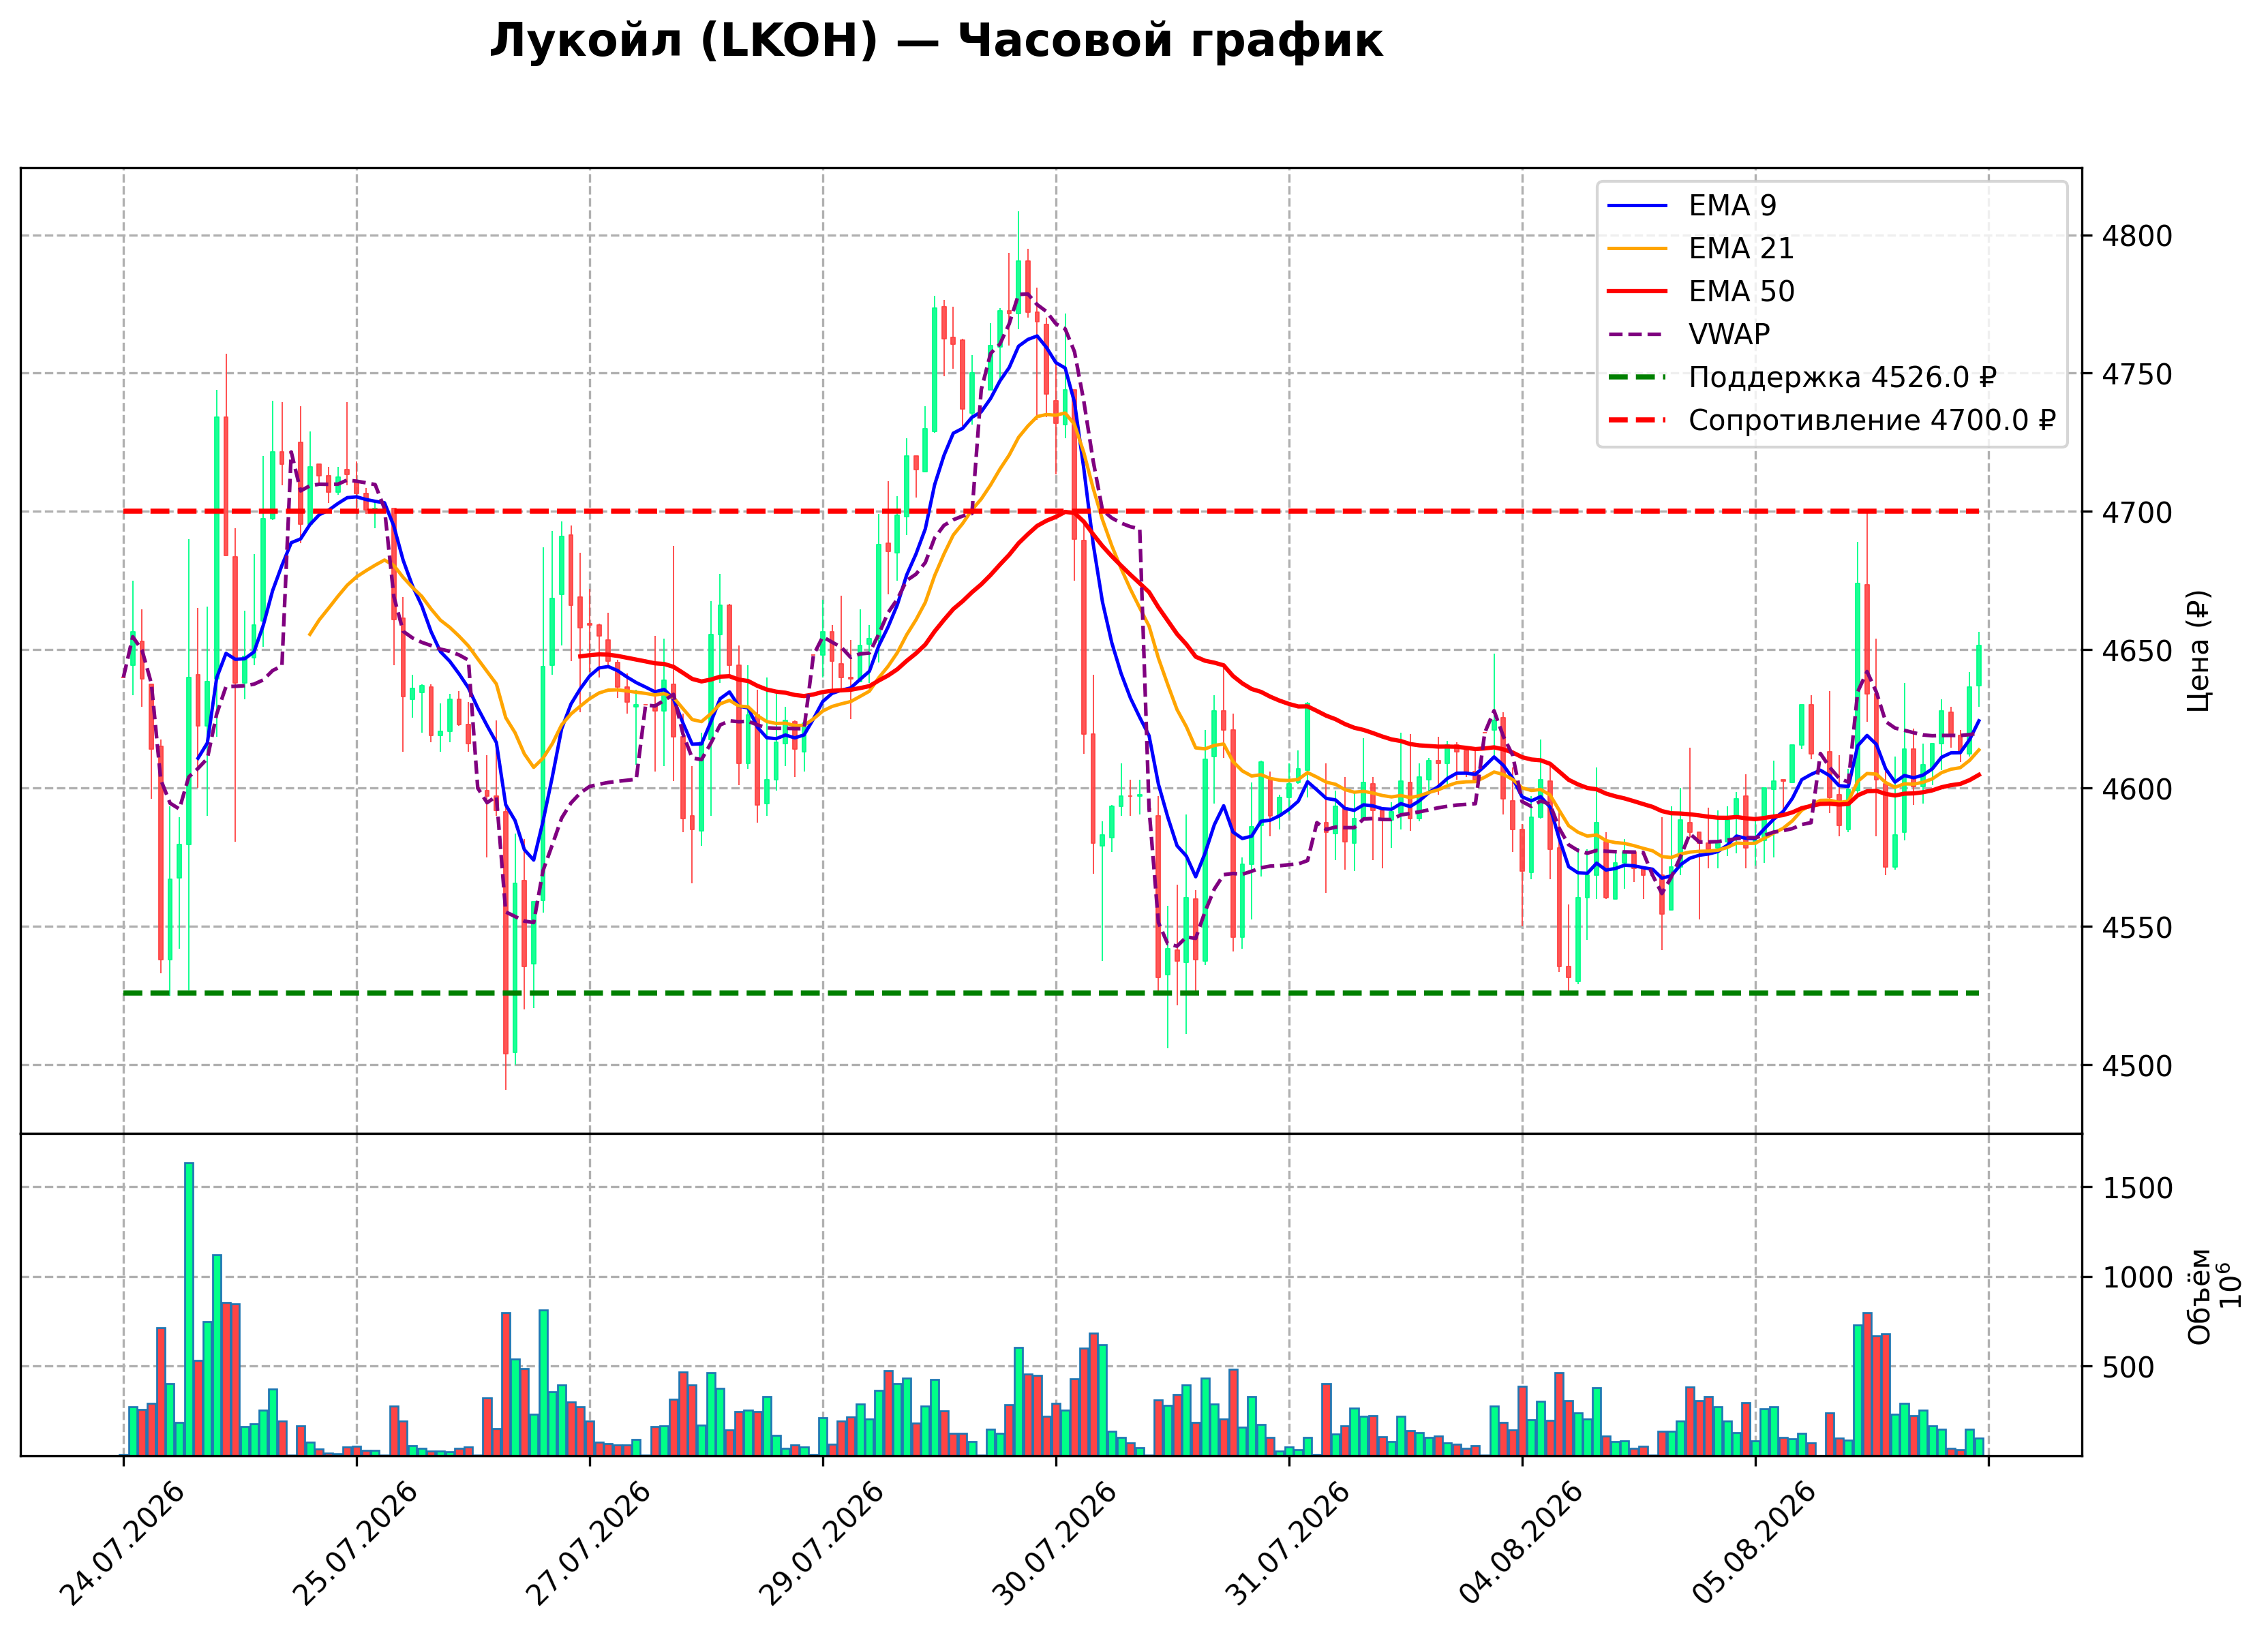Click the date label 04.08.2026
Viewport: 2268px width, 1631px height.
pyautogui.click(x=1521, y=1543)
